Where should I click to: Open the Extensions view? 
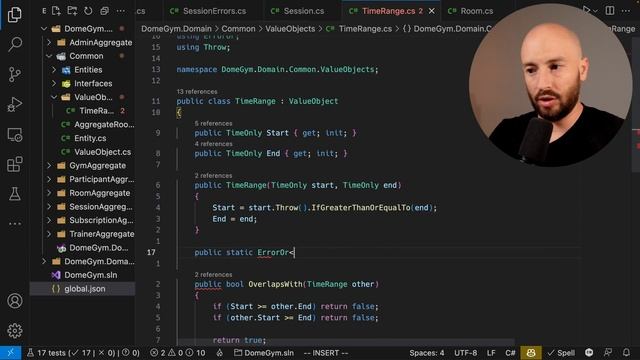tap(15, 164)
